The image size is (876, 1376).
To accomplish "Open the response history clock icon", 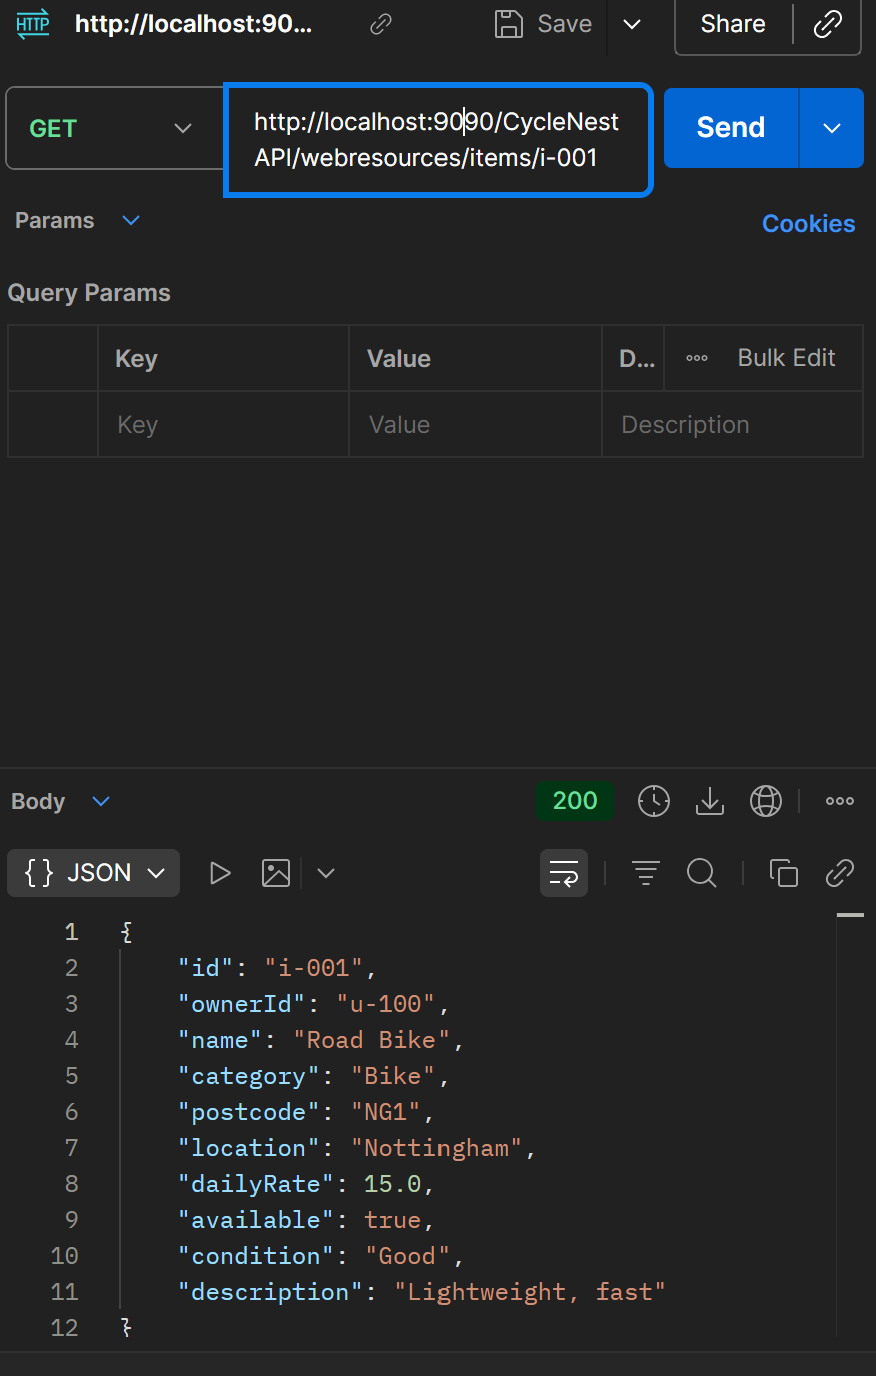I will tap(654, 801).
